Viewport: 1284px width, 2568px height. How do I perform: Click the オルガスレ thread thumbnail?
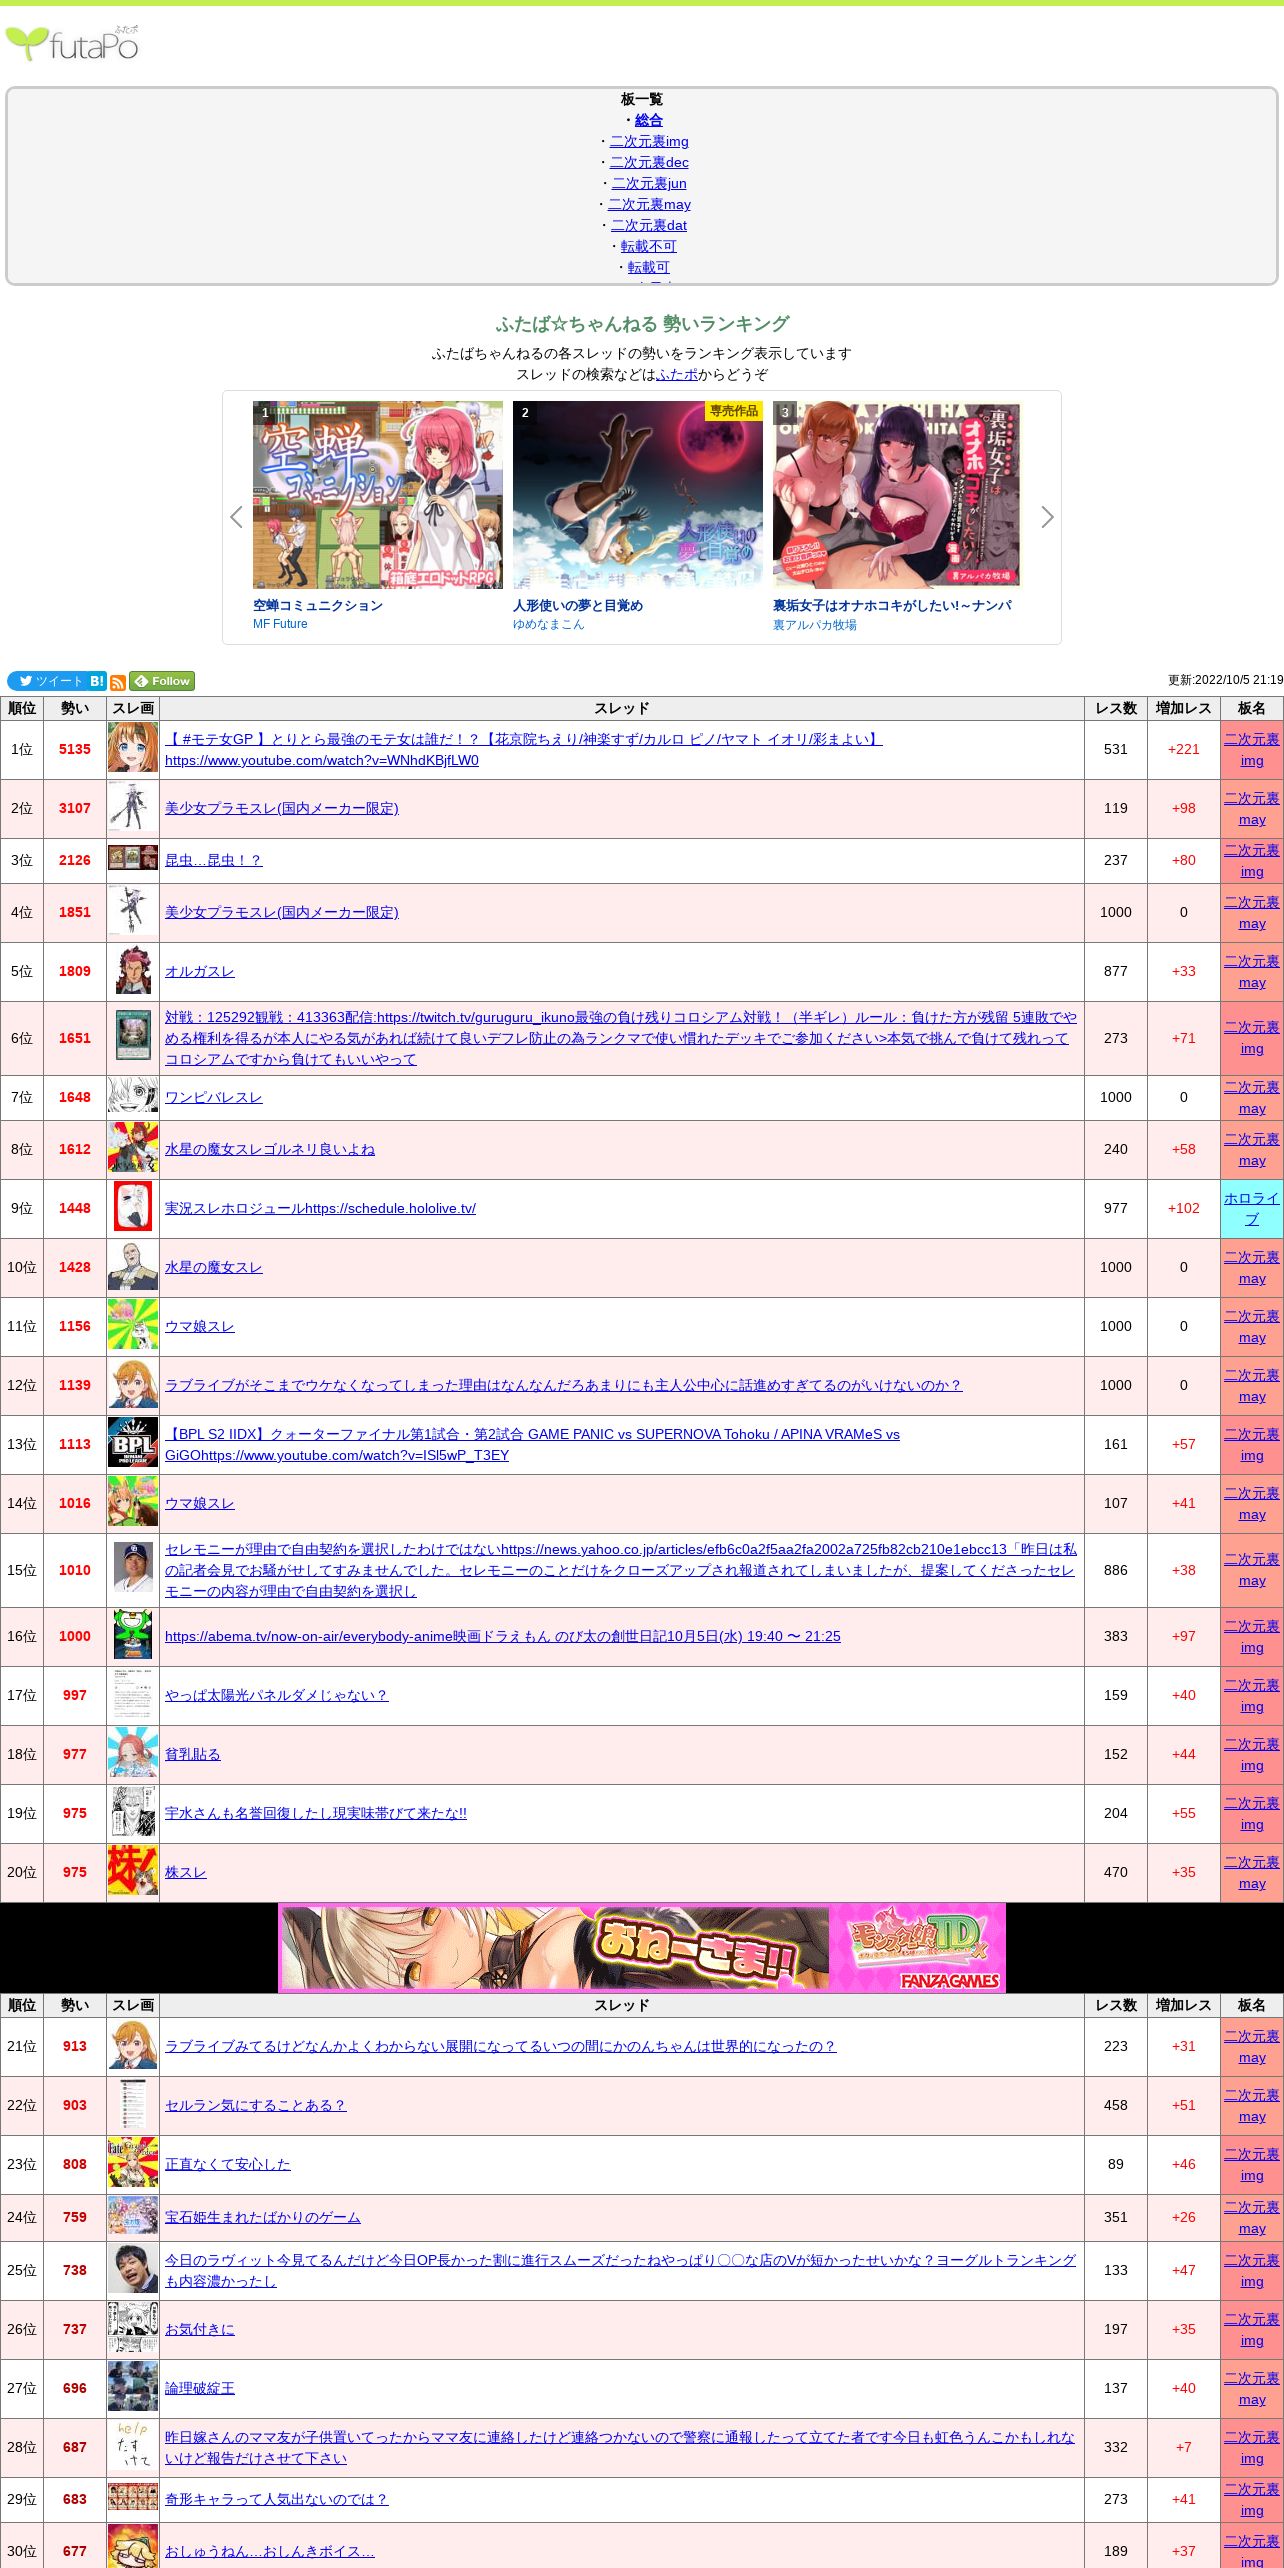[133, 971]
